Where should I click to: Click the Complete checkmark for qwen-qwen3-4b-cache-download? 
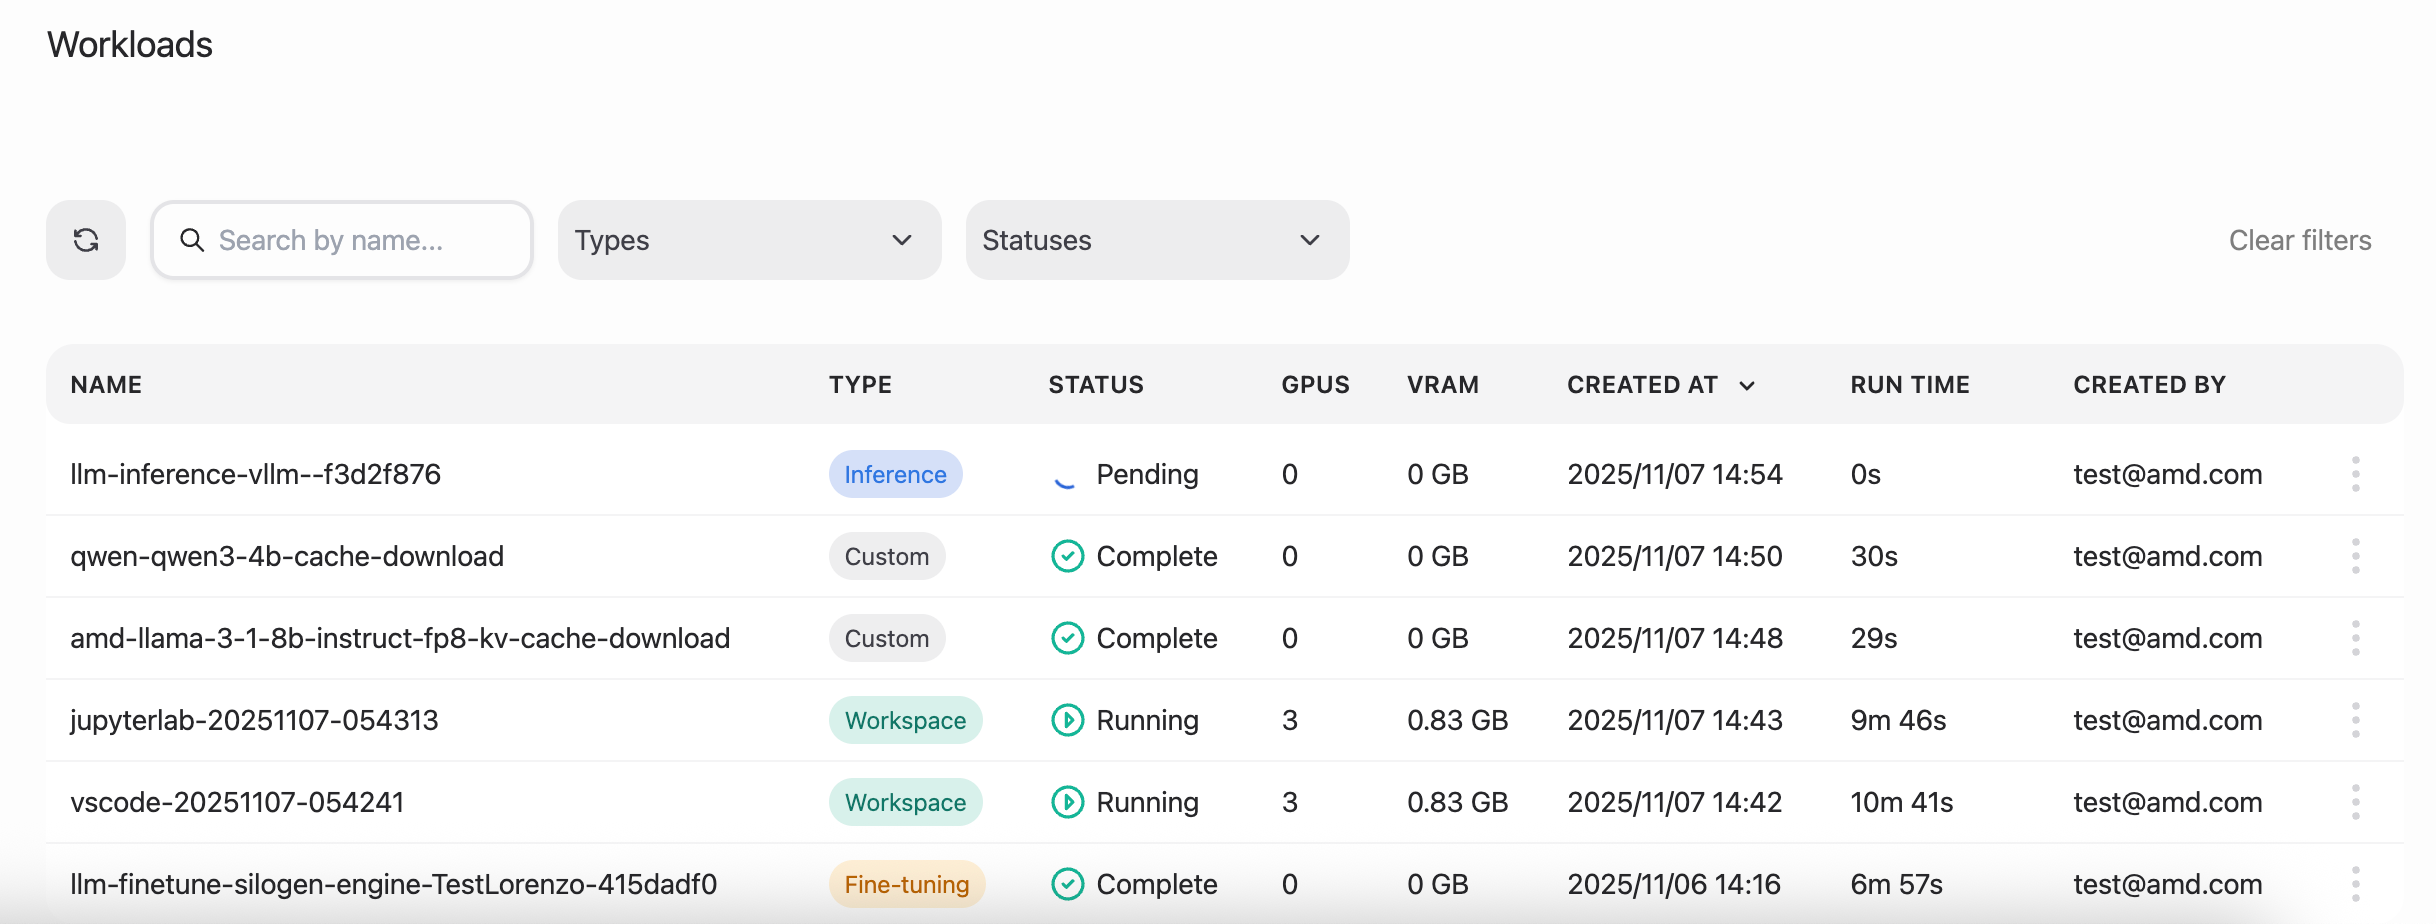point(1066,556)
